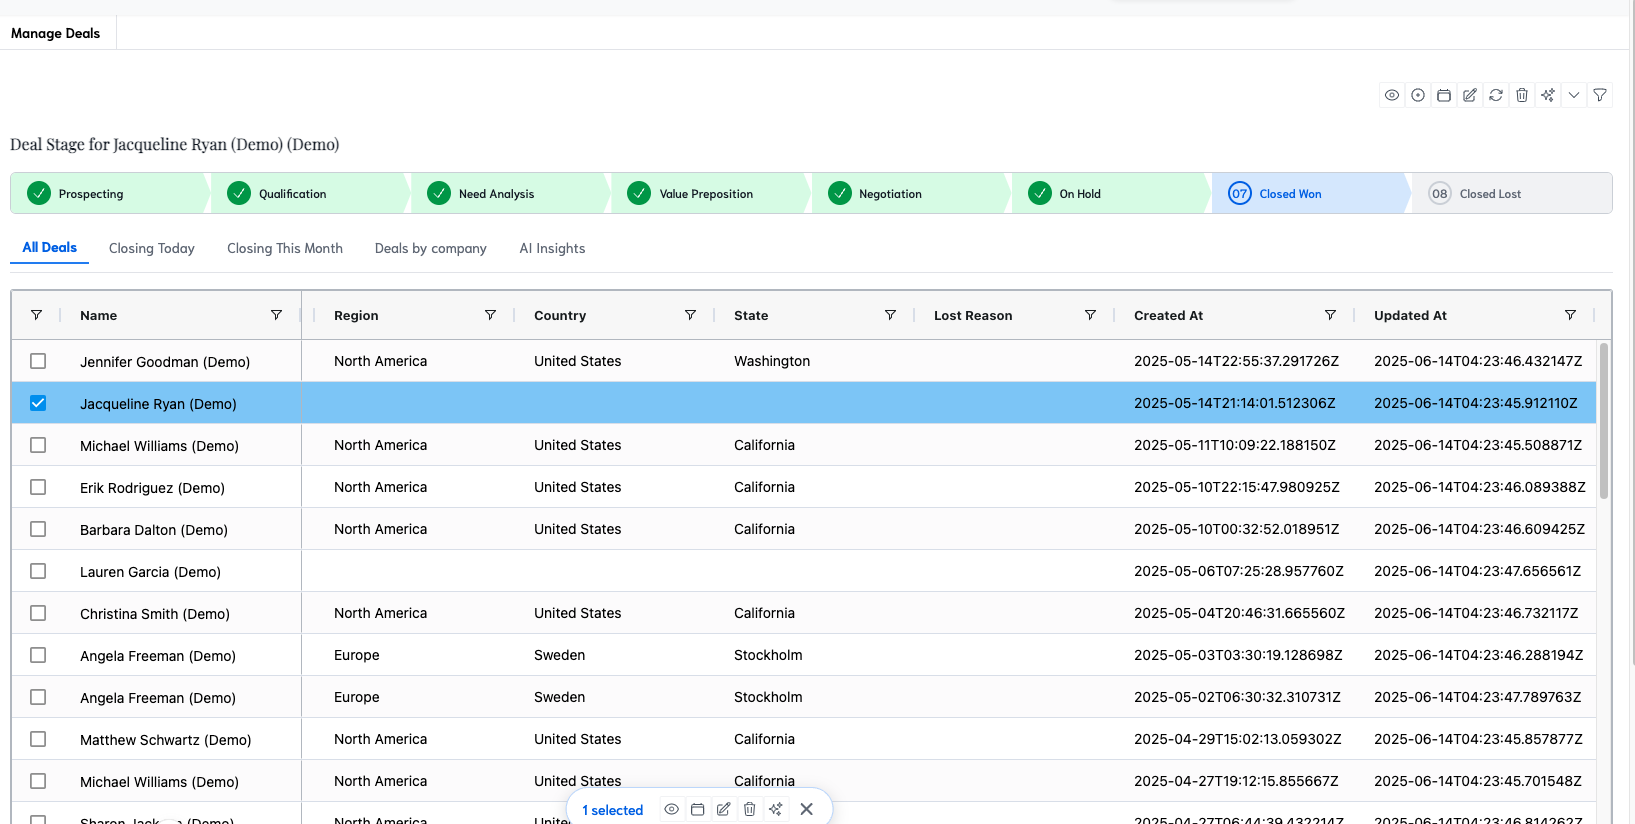This screenshot has height=824, width=1635.
Task: Click the AI sparkle icon in top toolbar
Action: pos(1548,95)
